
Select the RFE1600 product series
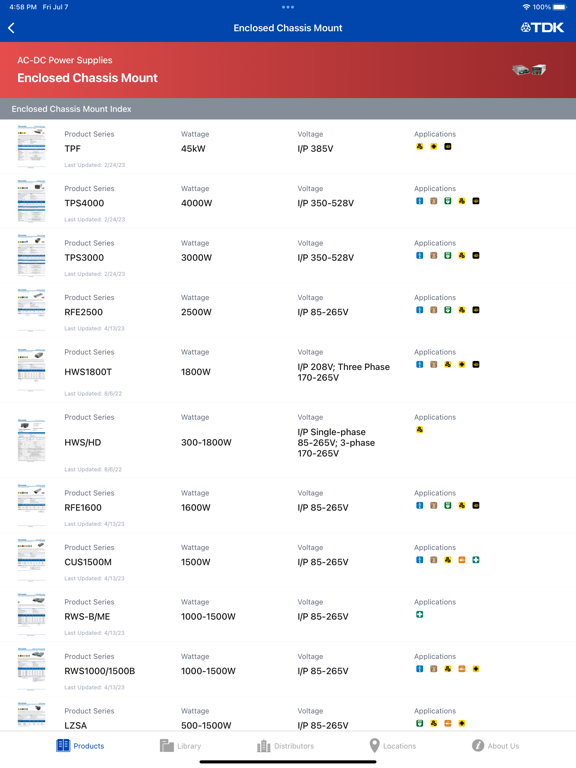pyautogui.click(x=83, y=508)
